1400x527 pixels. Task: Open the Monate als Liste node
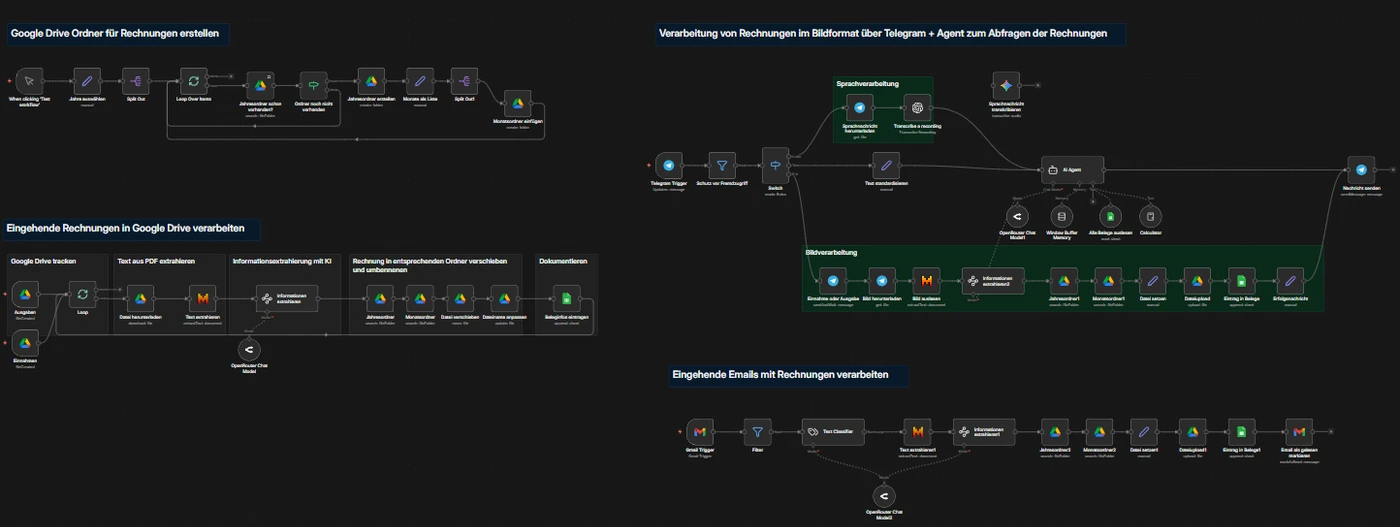click(x=419, y=81)
